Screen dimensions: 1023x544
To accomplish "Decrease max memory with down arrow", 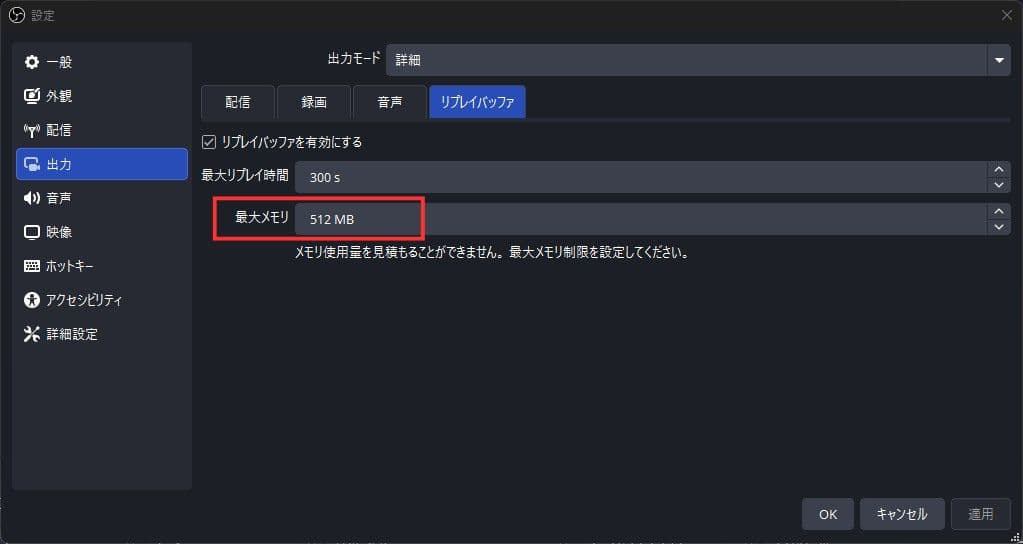I will (x=998, y=227).
